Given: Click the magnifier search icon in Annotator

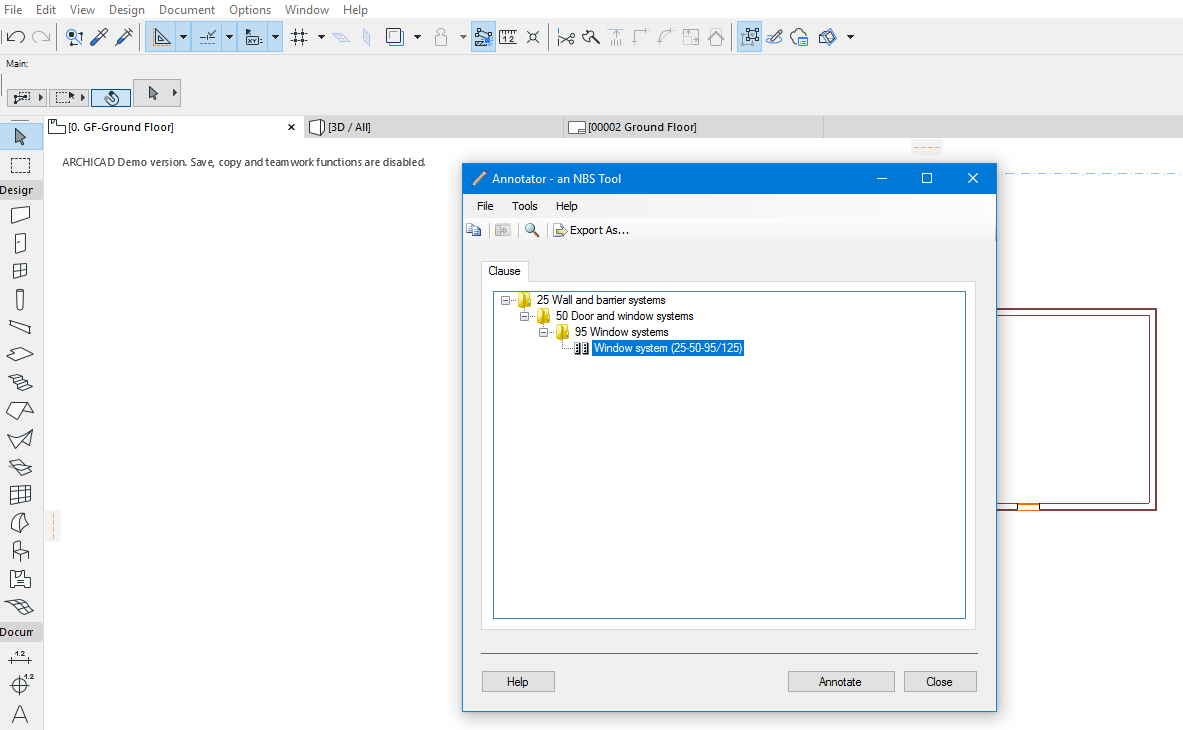Looking at the screenshot, I should coord(532,230).
